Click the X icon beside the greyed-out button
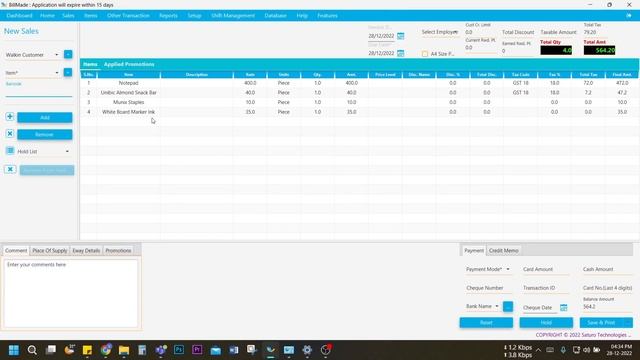 tap(10, 169)
